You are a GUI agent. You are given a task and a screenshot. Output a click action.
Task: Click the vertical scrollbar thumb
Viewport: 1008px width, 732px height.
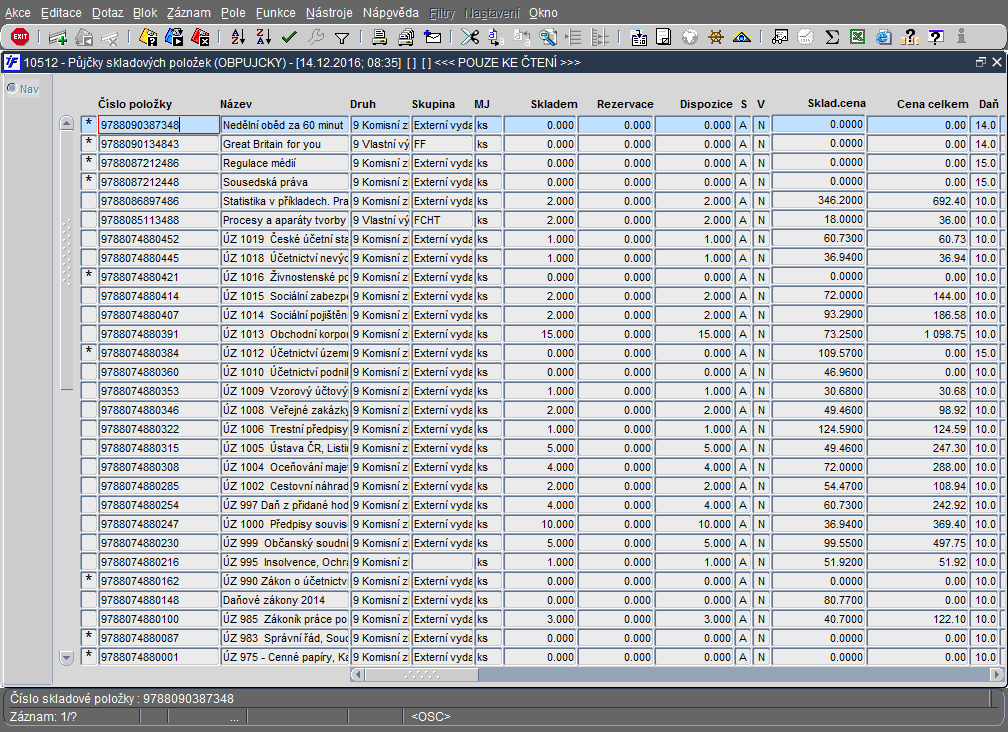coord(66,260)
